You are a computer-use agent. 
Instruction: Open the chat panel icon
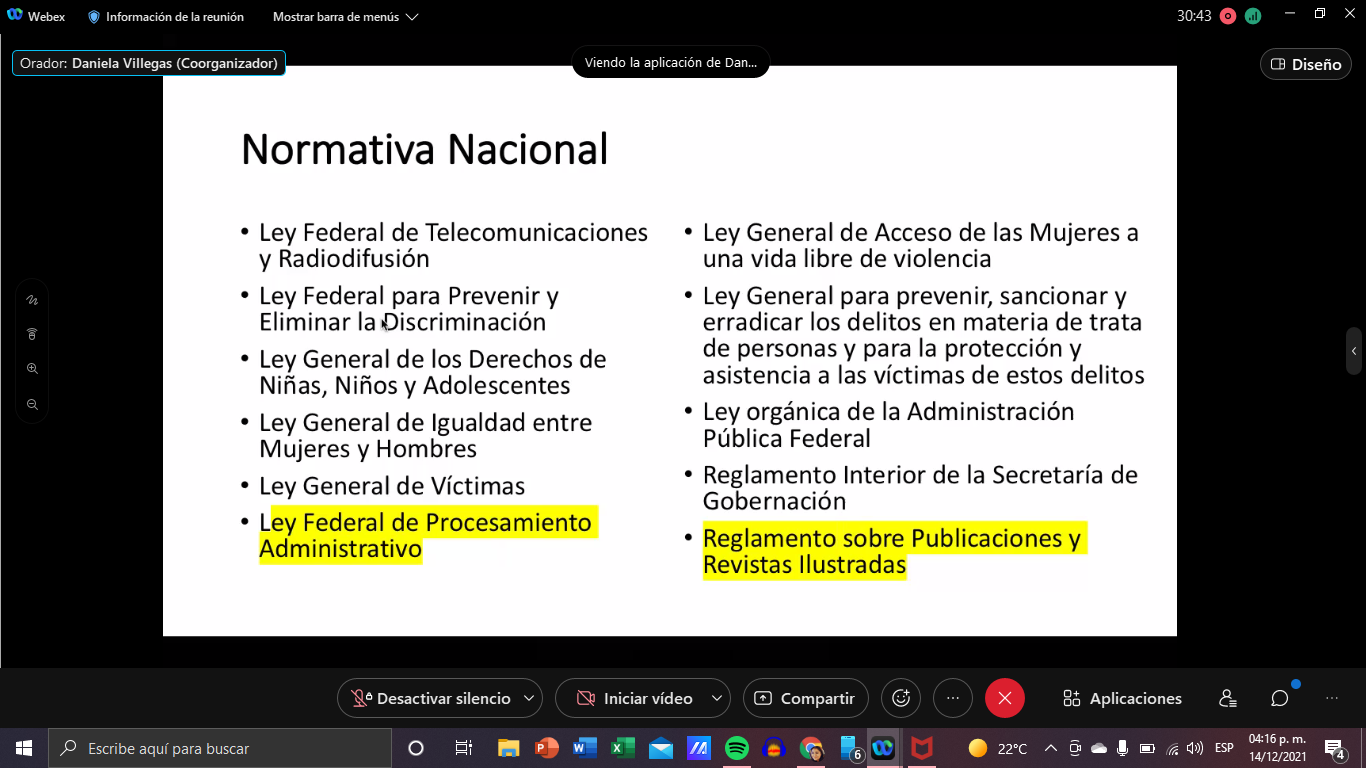point(1280,698)
